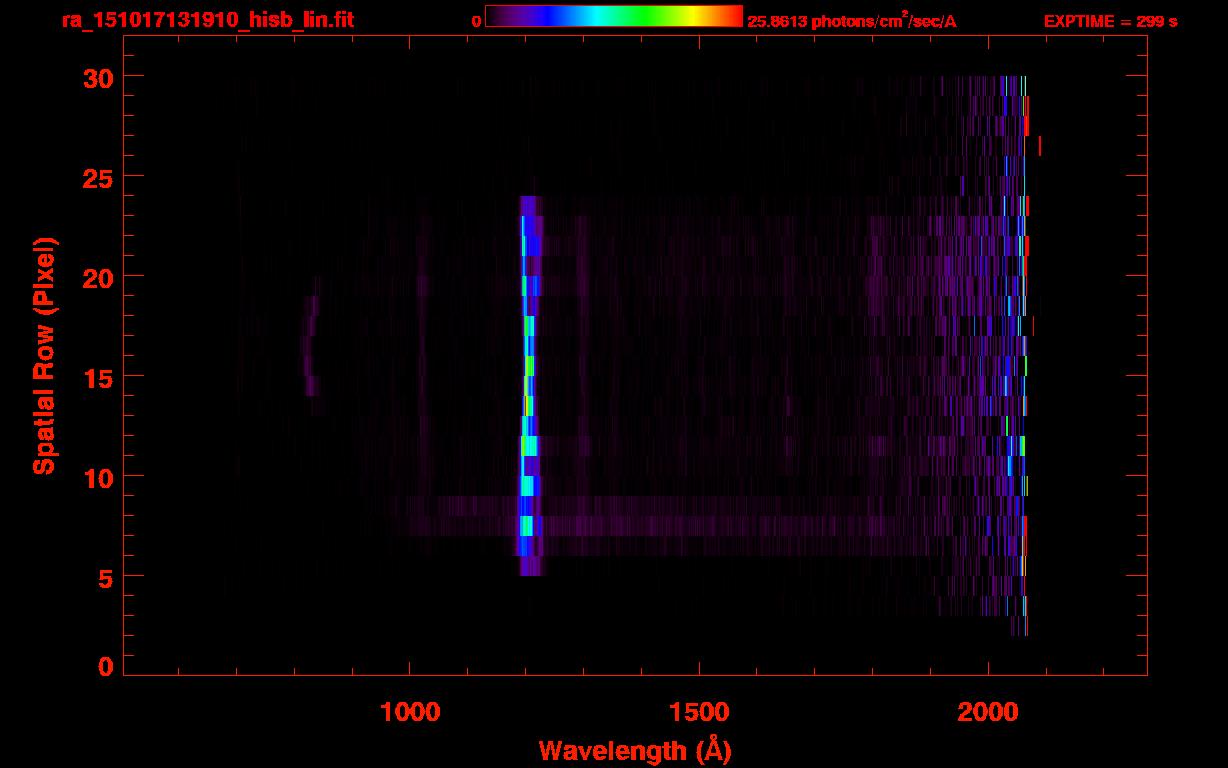Click the faint arc feature near 830 Å
This screenshot has height=768, width=1228.
[x=311, y=346]
